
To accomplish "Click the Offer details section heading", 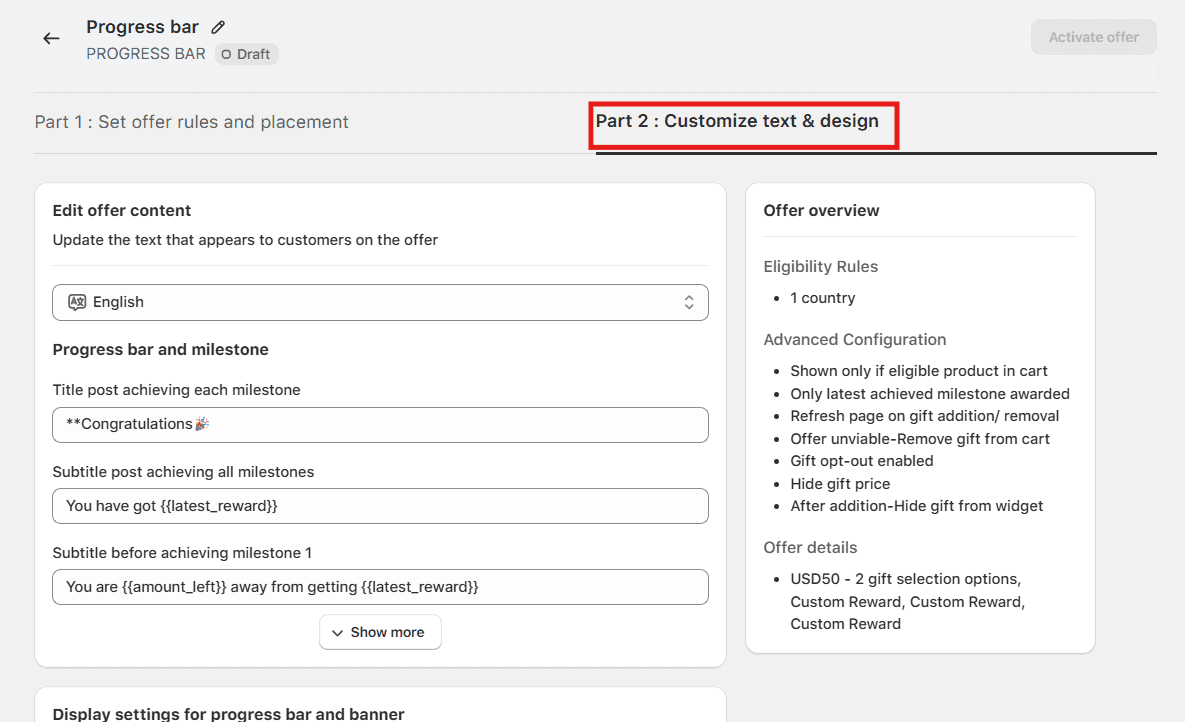I will [810, 547].
